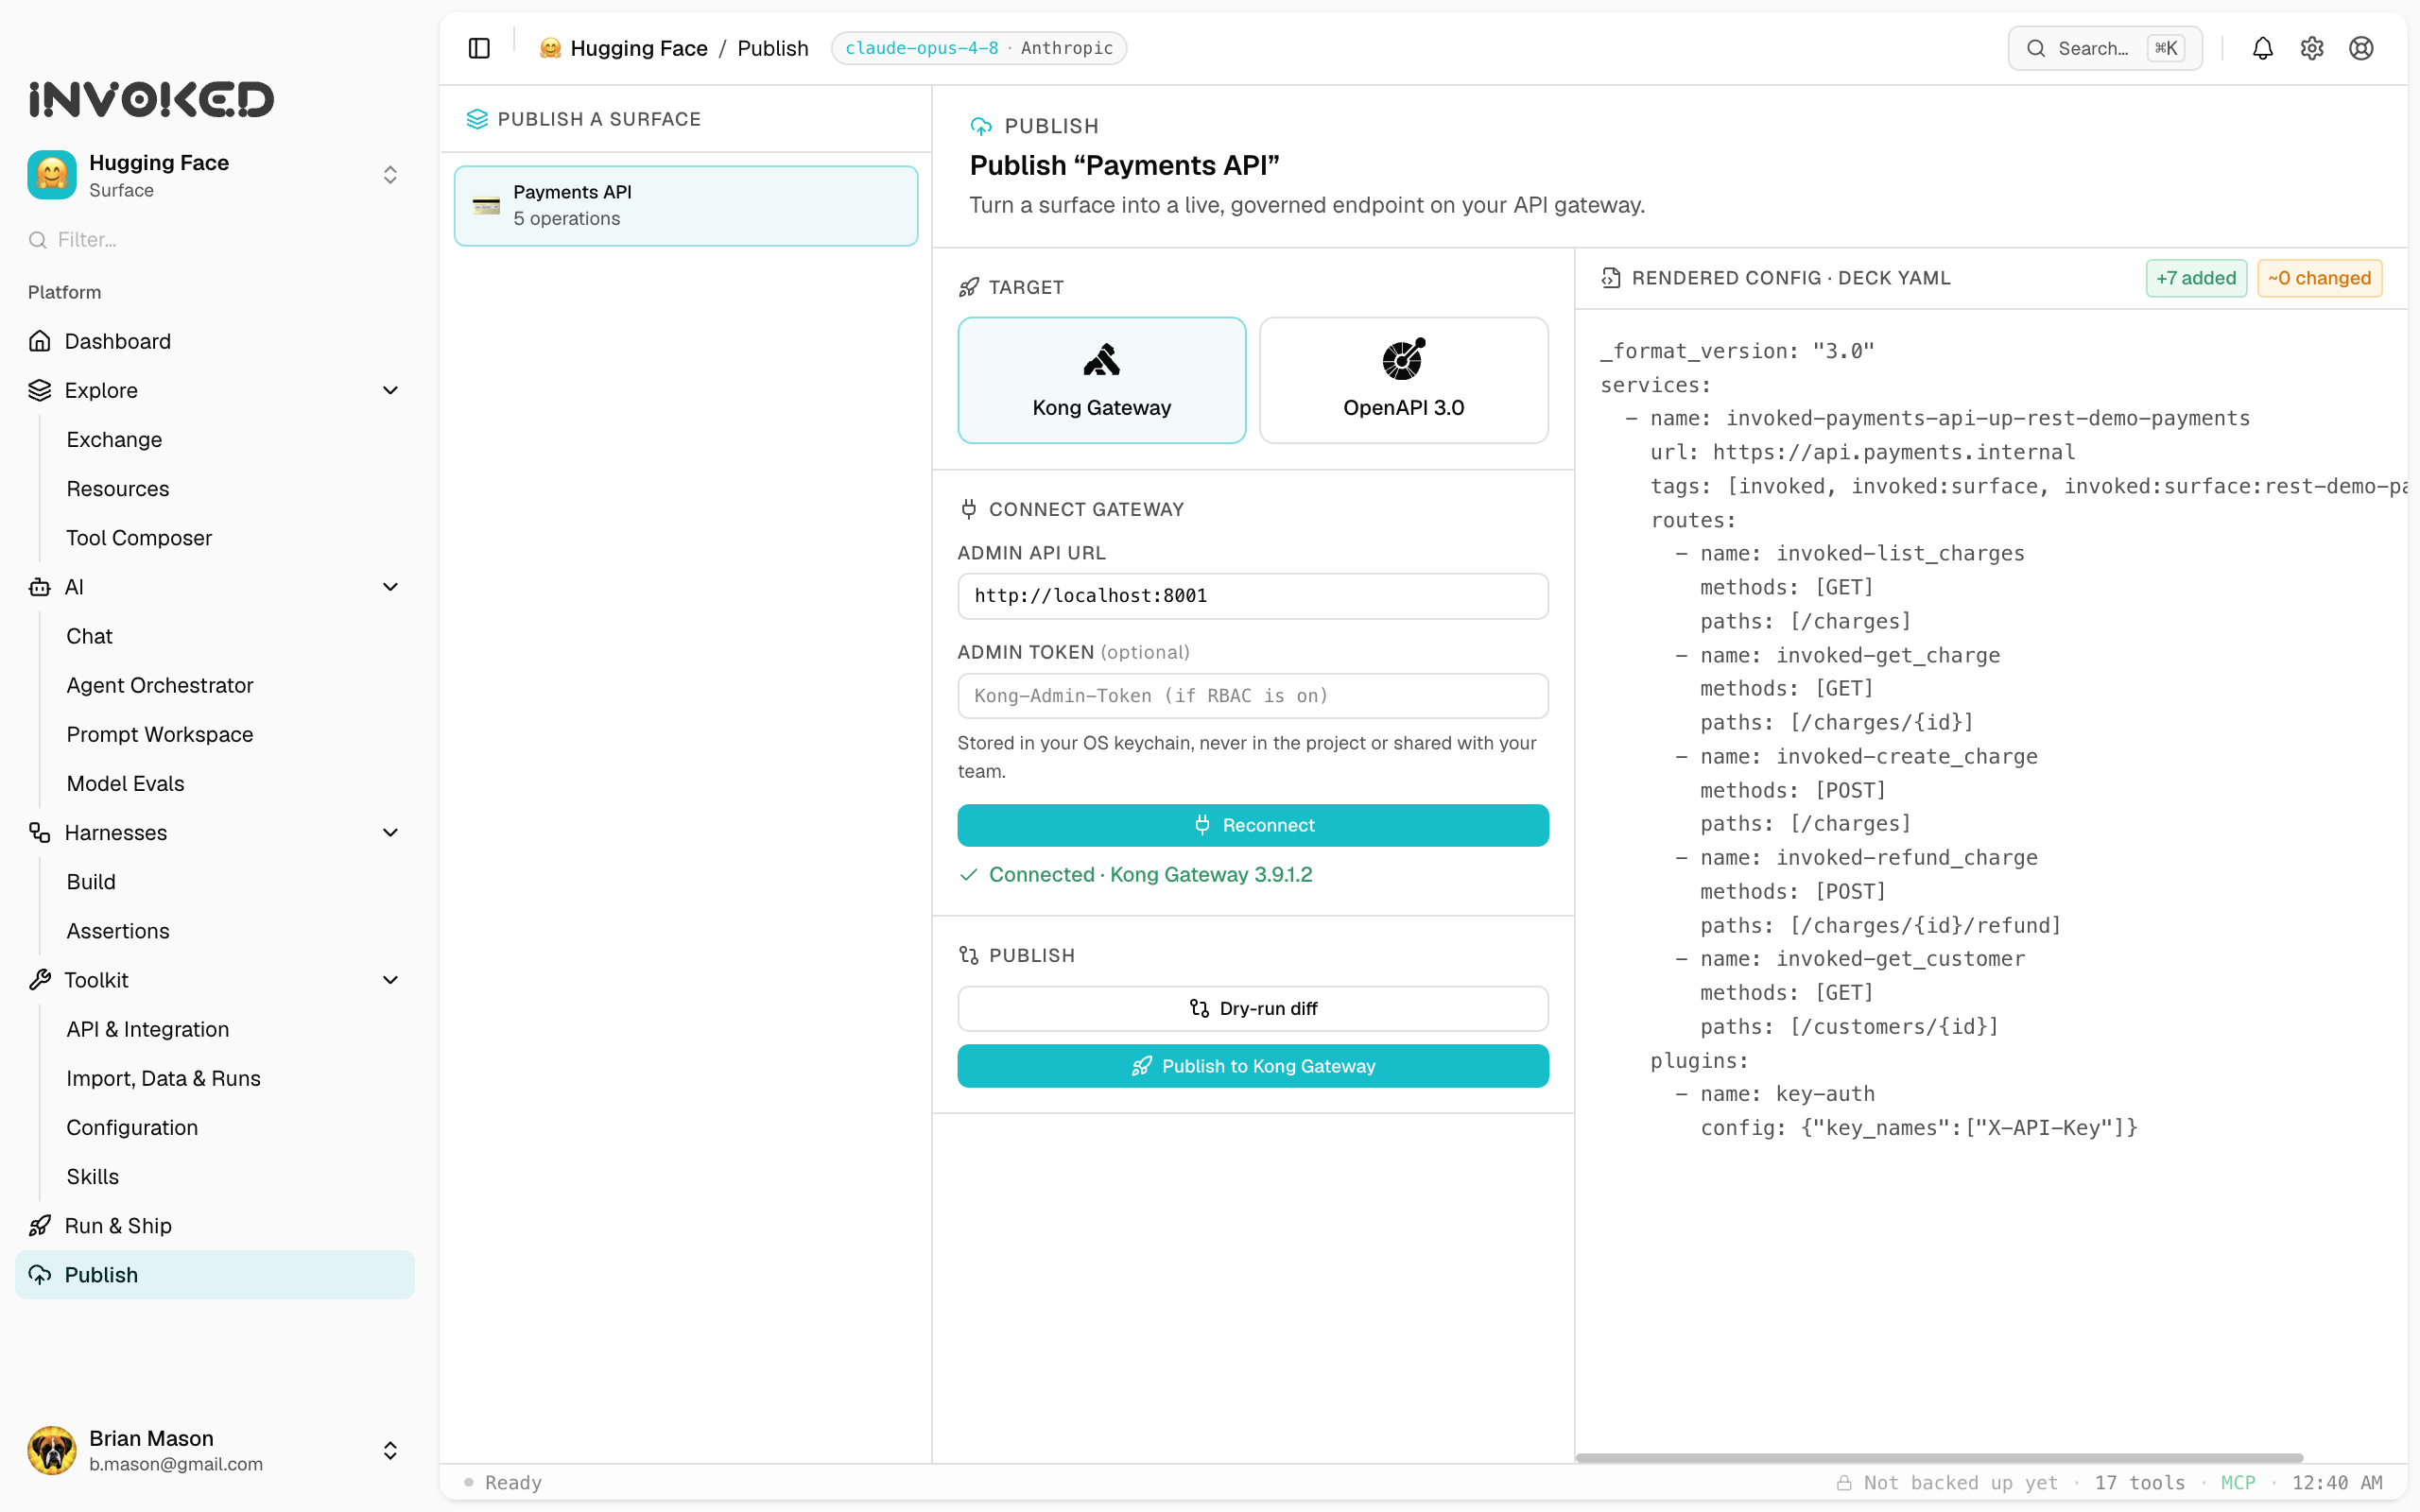Click the Kong Gateway logo icon
2420x1512 pixels.
click(x=1101, y=360)
